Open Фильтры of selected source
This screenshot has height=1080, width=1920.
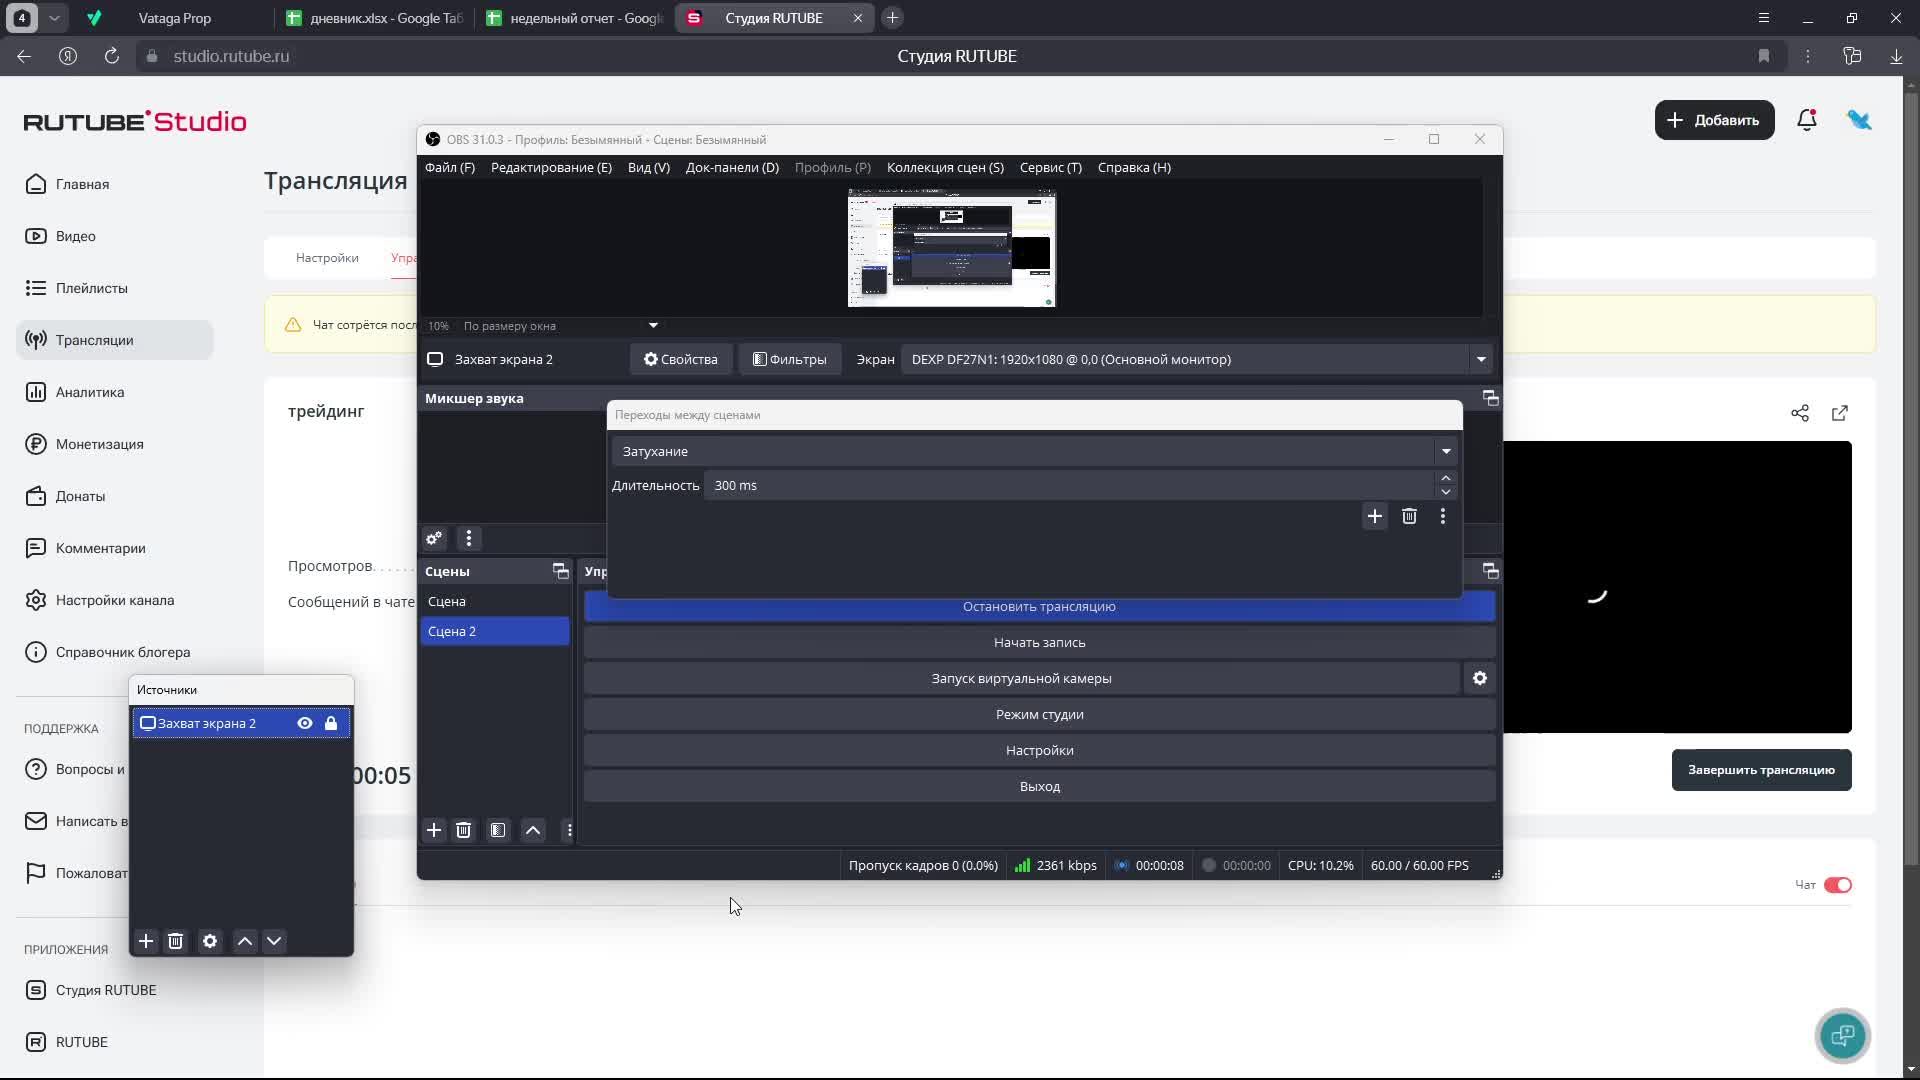pyautogui.click(x=790, y=359)
